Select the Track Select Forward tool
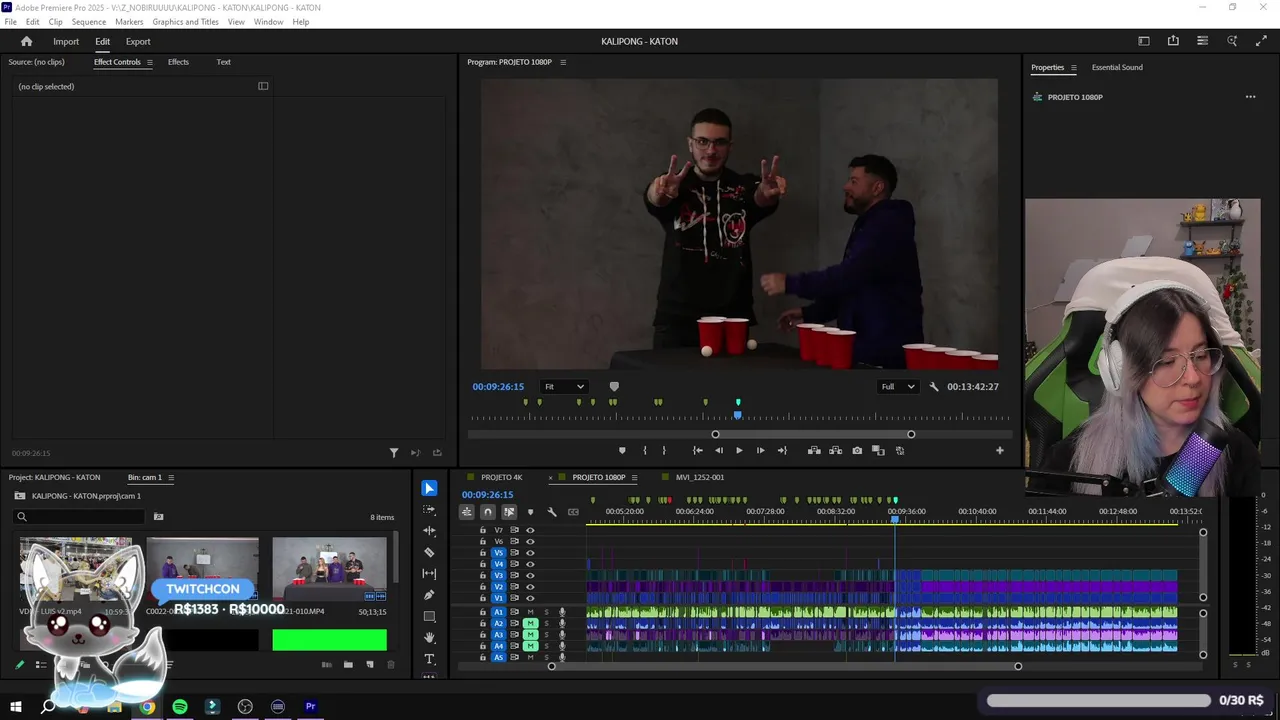The height and width of the screenshot is (720, 1280). 429,510
